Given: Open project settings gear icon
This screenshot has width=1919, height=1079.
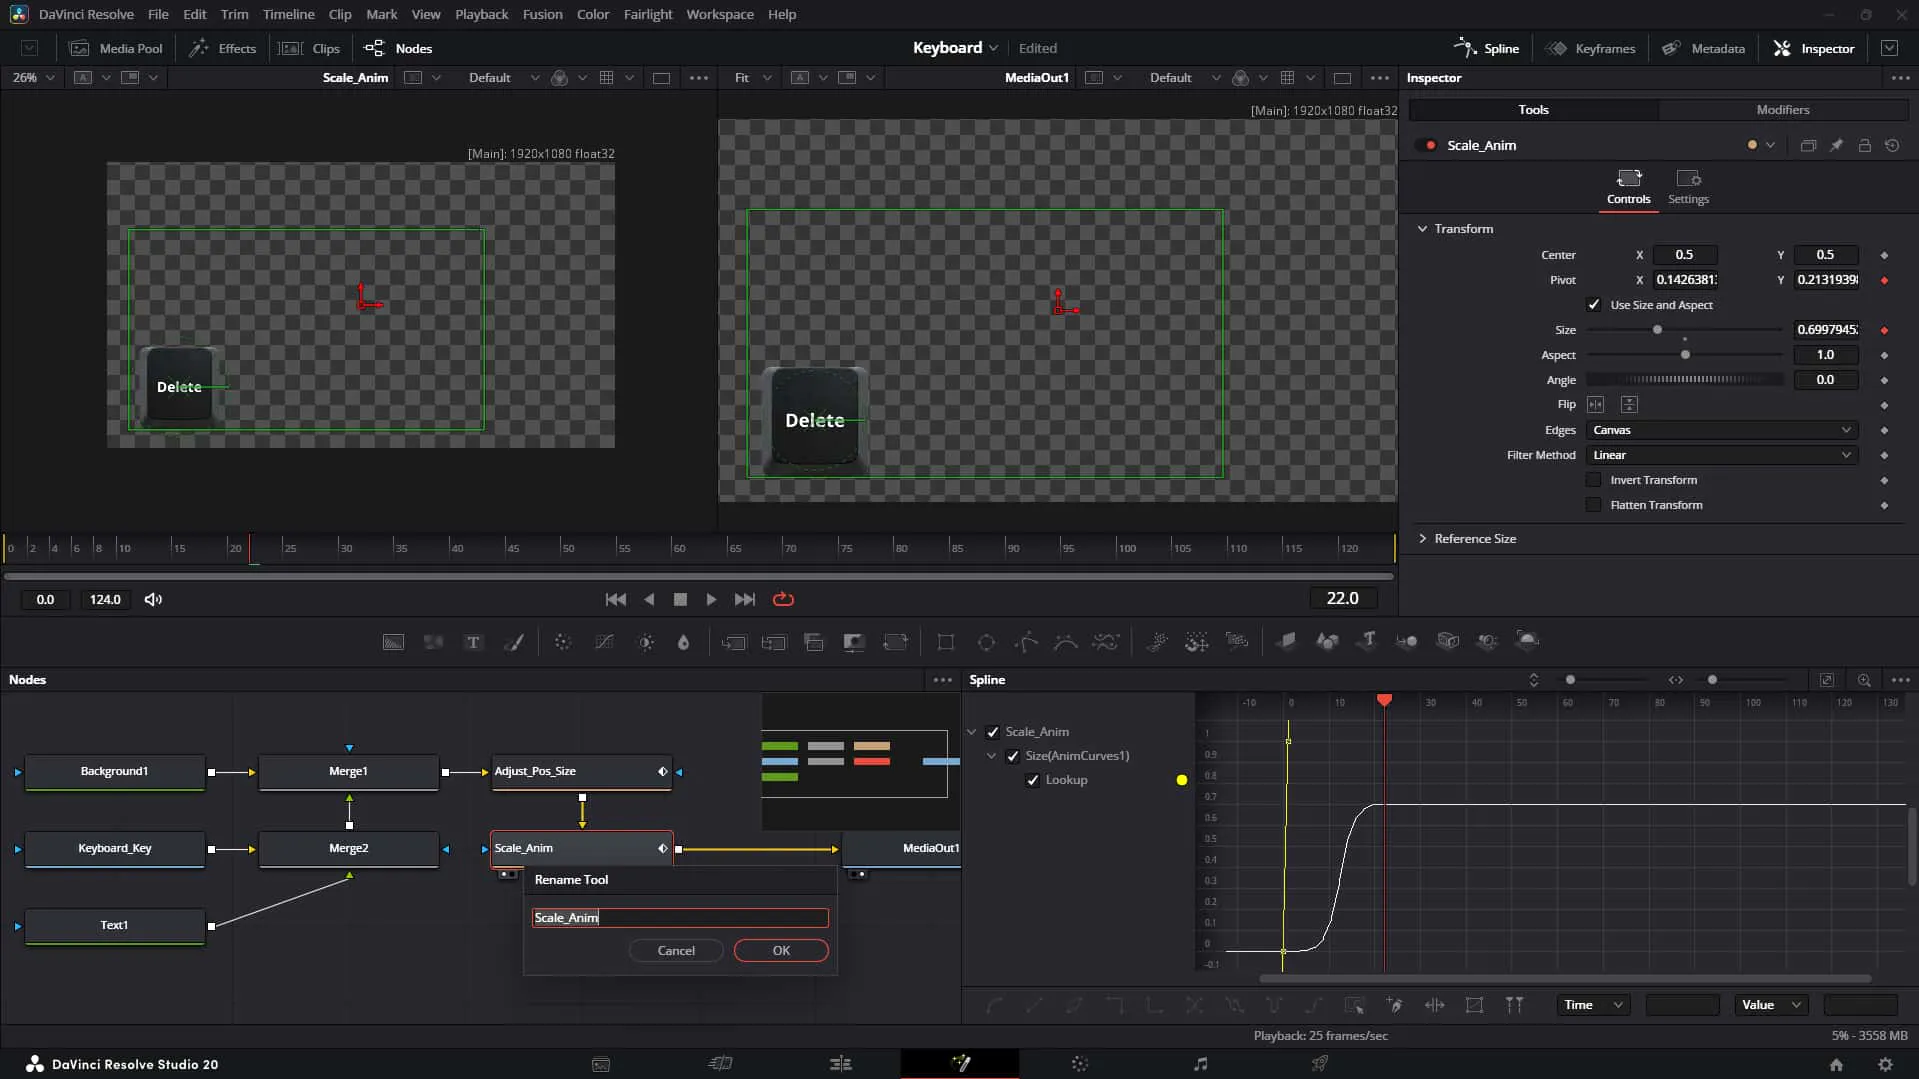Looking at the screenshot, I should 1885,1064.
